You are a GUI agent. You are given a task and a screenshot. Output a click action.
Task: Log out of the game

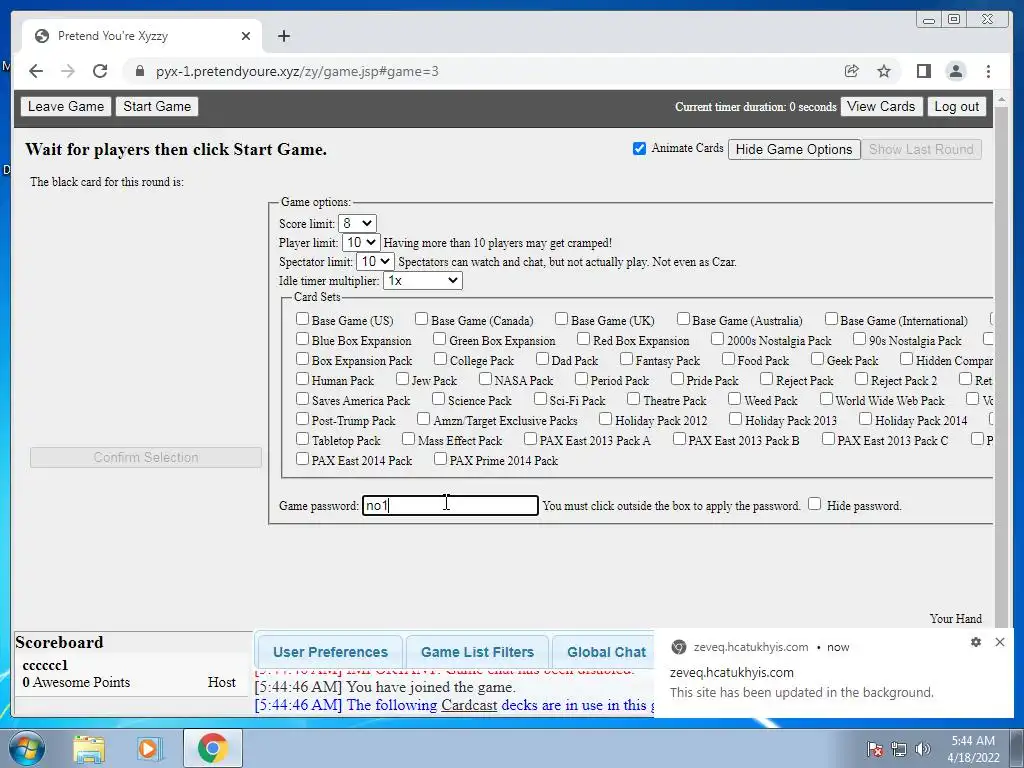click(956, 106)
